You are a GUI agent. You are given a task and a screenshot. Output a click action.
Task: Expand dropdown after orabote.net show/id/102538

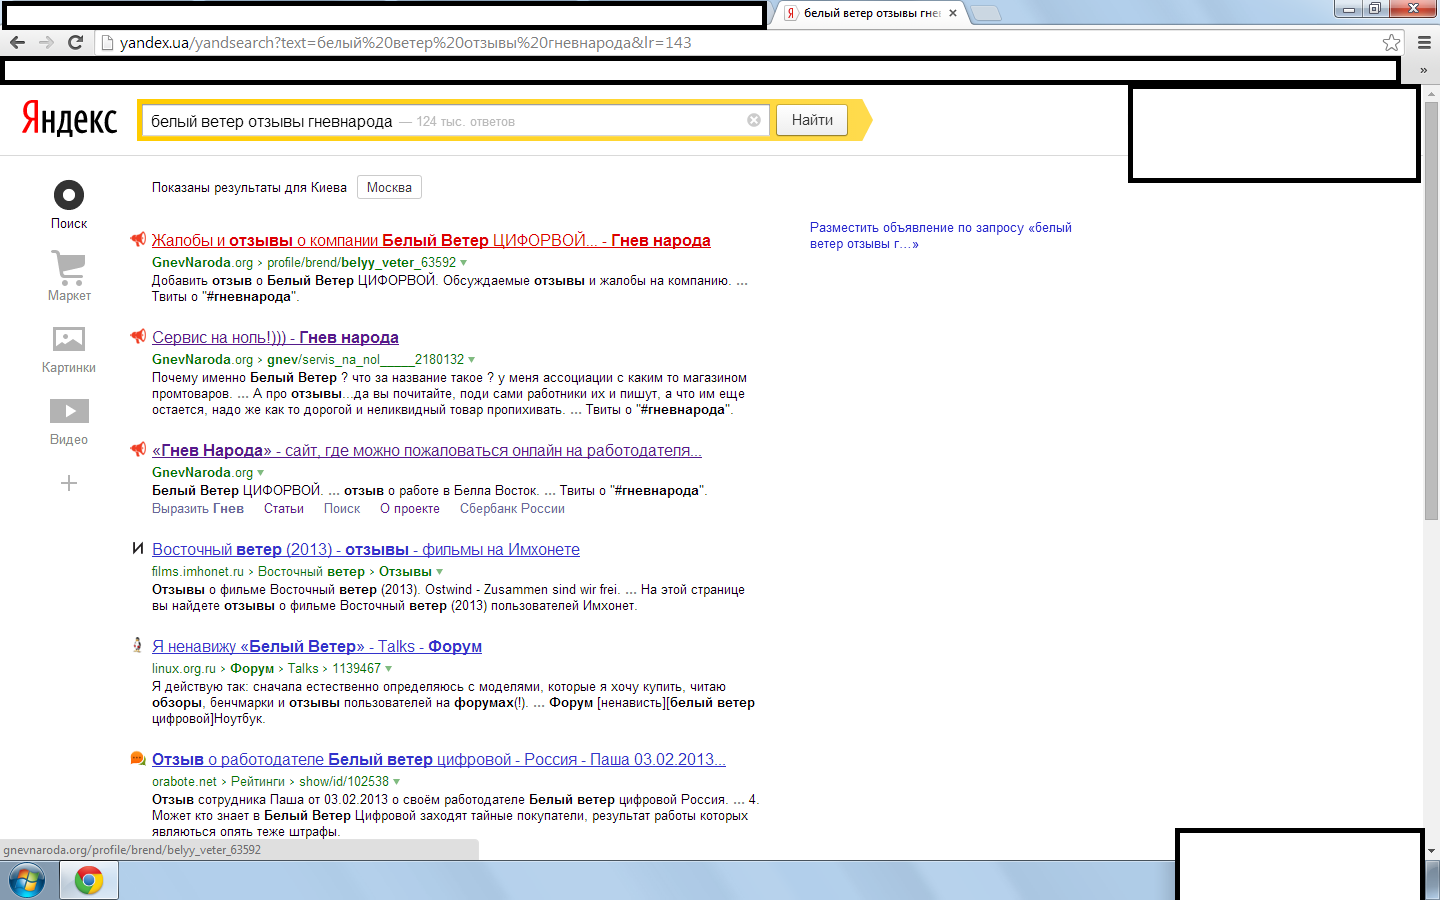pos(396,782)
